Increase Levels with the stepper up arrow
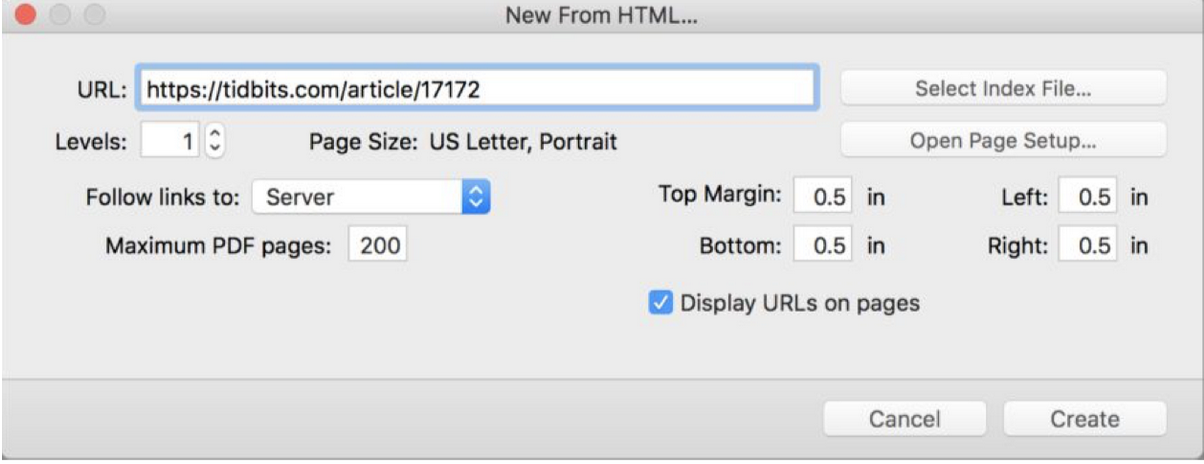The width and height of the screenshot is (1204, 464). 215,134
